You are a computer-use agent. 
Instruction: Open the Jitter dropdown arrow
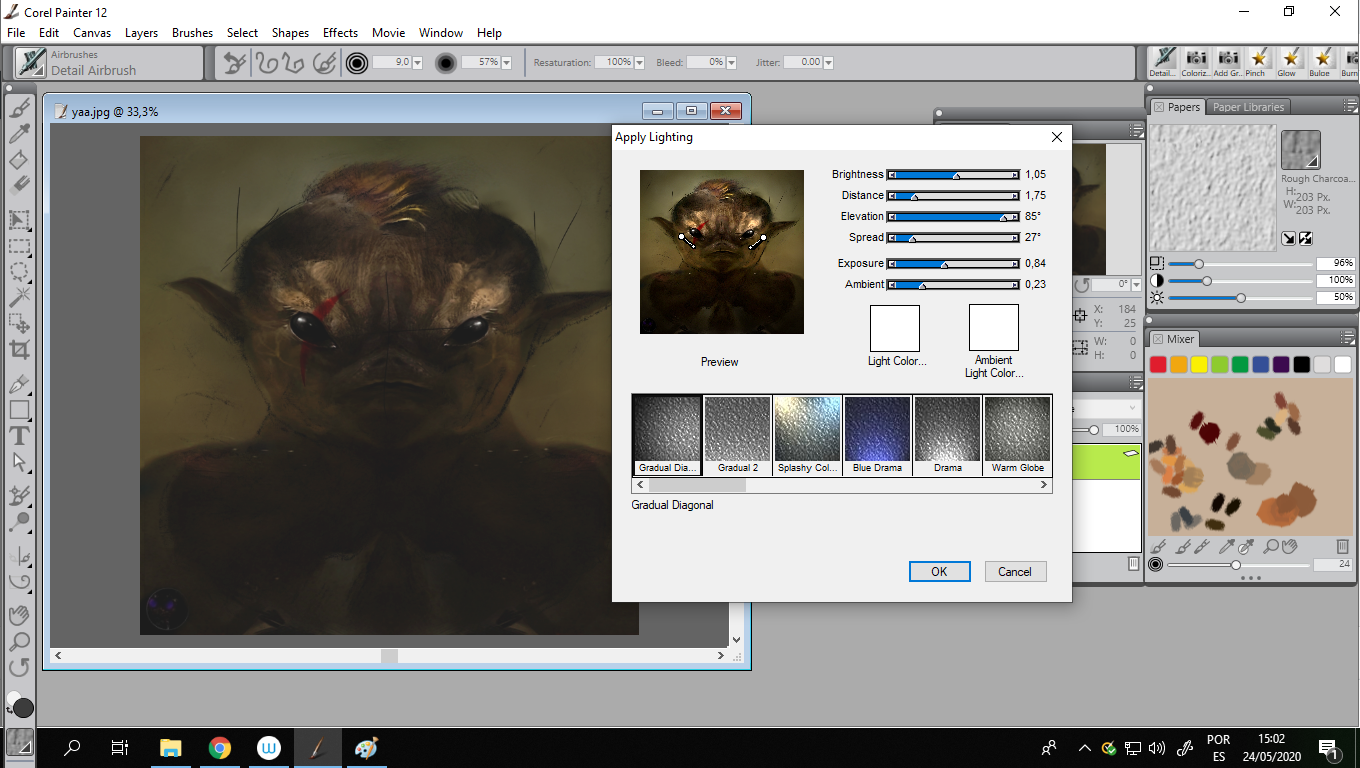(x=828, y=63)
